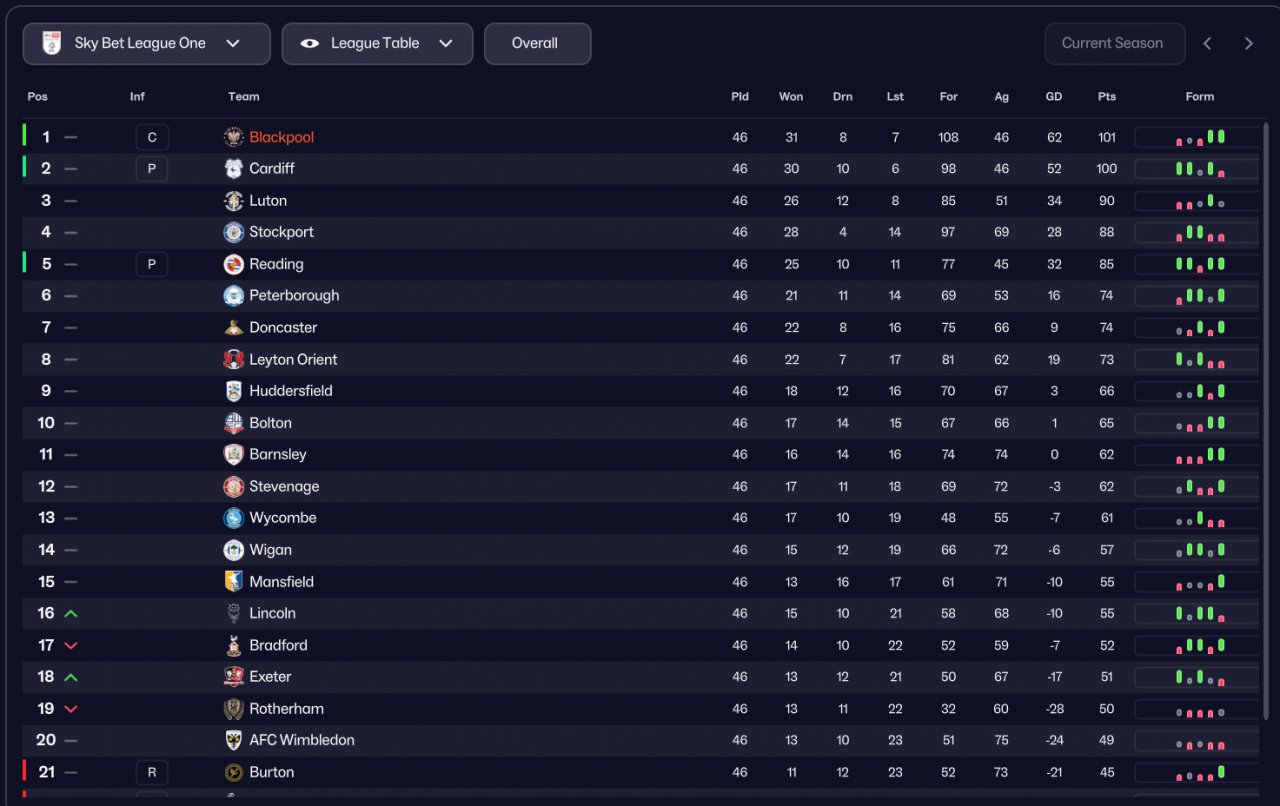Go to the previous season arrow
Viewport: 1280px width, 806px height.
[x=1207, y=44]
